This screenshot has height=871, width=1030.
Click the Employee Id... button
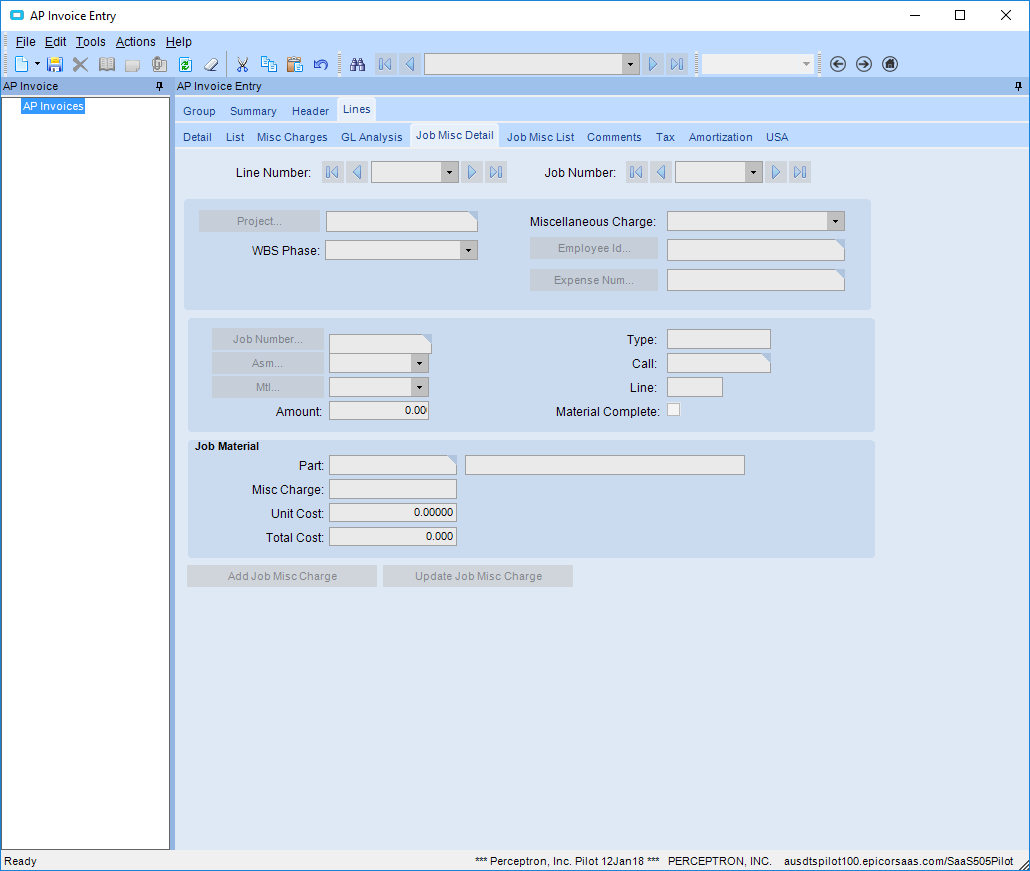(x=594, y=248)
